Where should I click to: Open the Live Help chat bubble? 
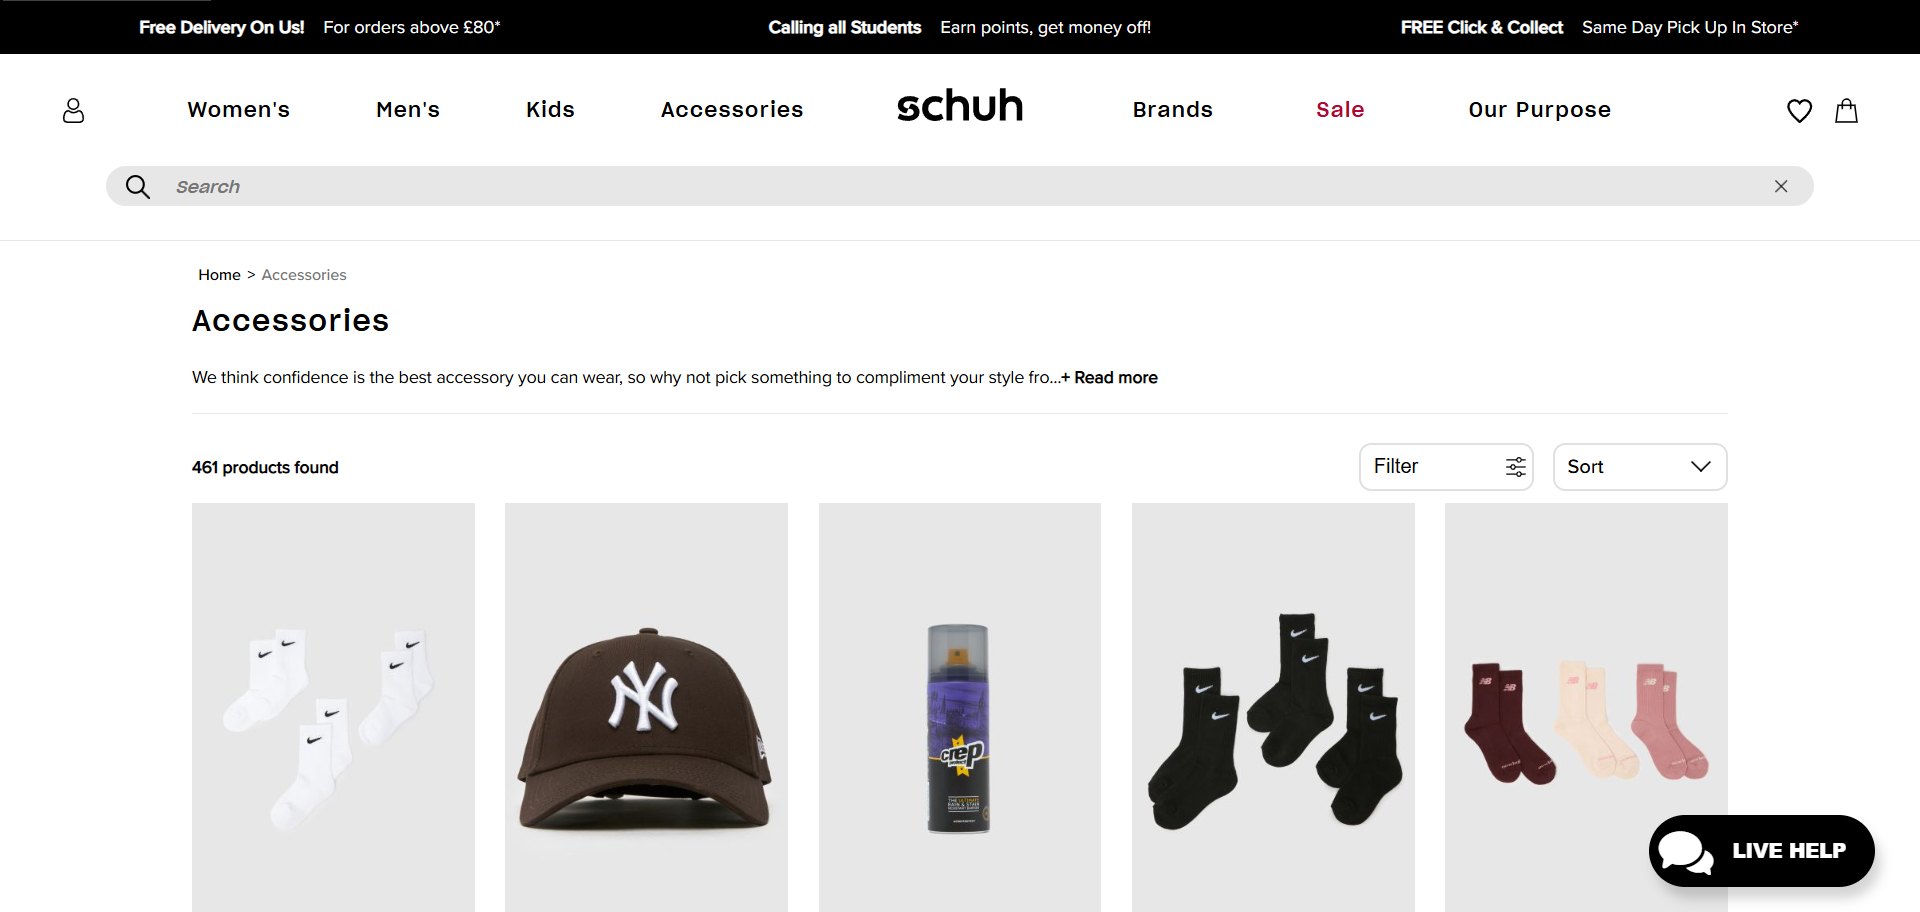1762,851
